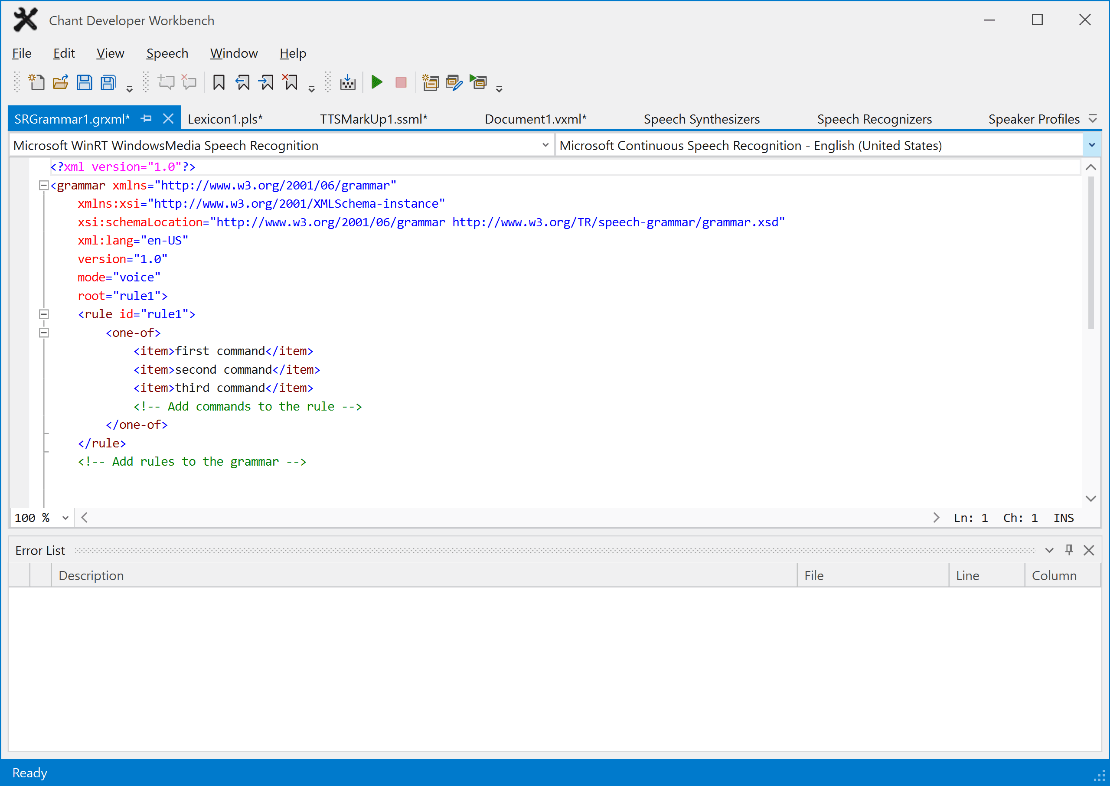Click the 'third command' item line
The image size is (1110, 786).
coord(223,388)
